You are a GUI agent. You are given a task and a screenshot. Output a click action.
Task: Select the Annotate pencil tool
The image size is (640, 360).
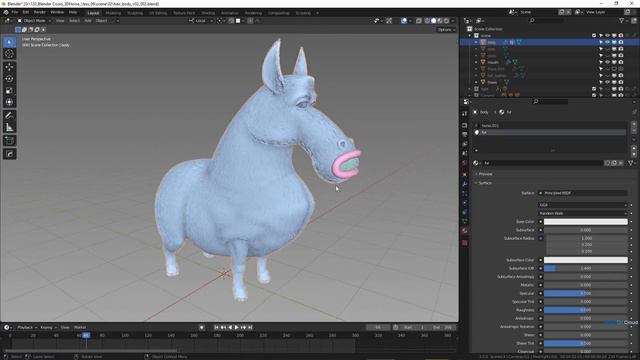9,116
